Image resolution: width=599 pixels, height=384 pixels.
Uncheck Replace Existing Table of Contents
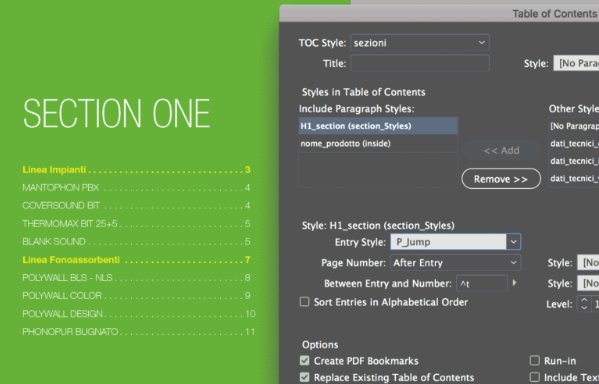(304, 378)
